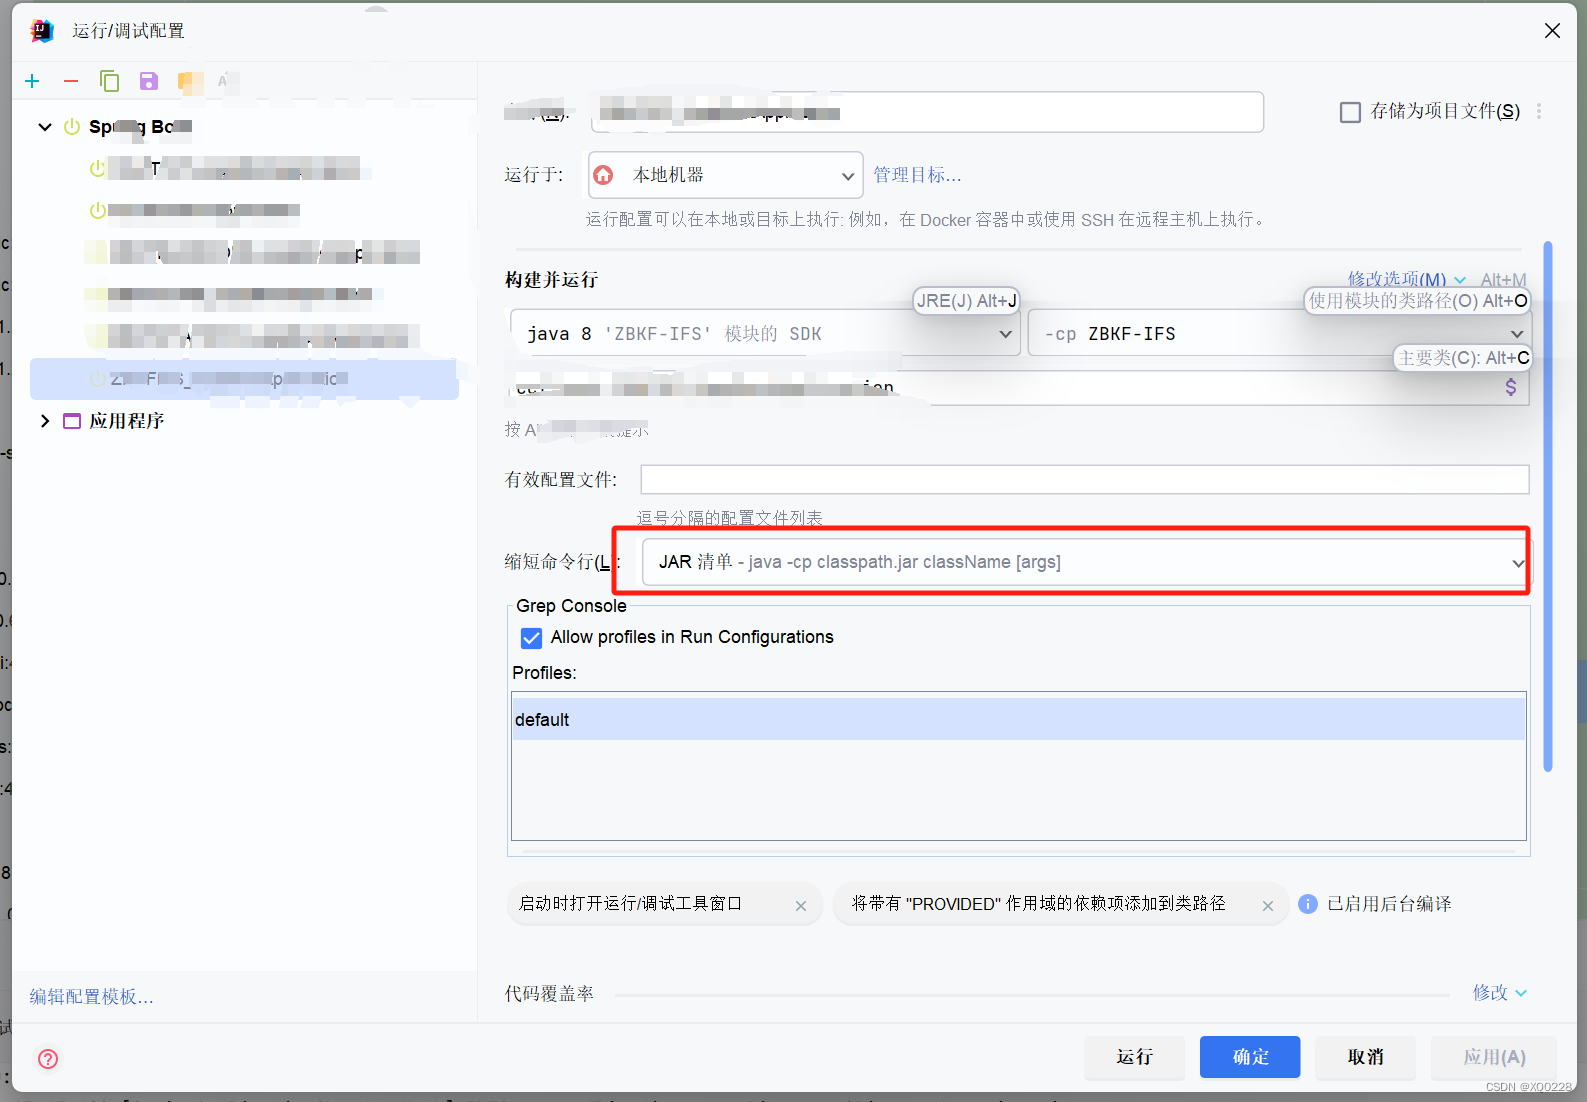This screenshot has height=1102, width=1587.
Task: Confirm with the blue OK button
Action: point(1250,1057)
